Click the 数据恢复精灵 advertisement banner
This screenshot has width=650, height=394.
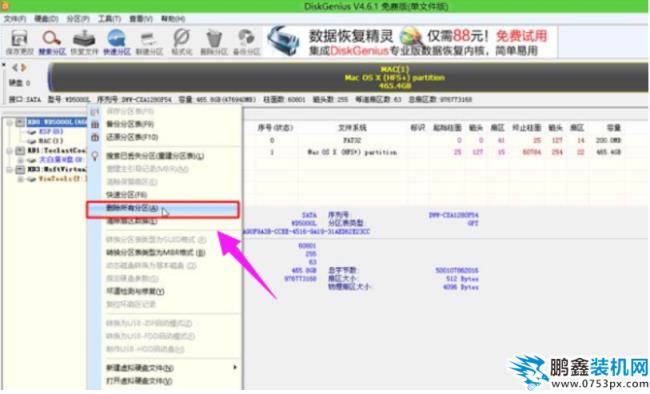tap(411, 41)
